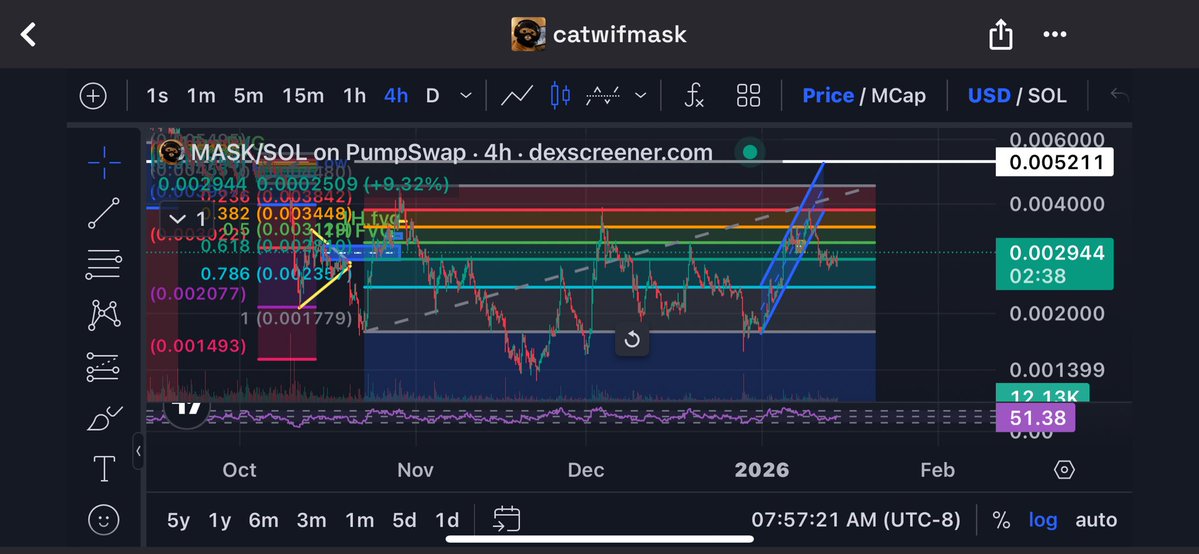Toggle percent scale mode
The width and height of the screenshot is (1199, 554).
point(1001,520)
